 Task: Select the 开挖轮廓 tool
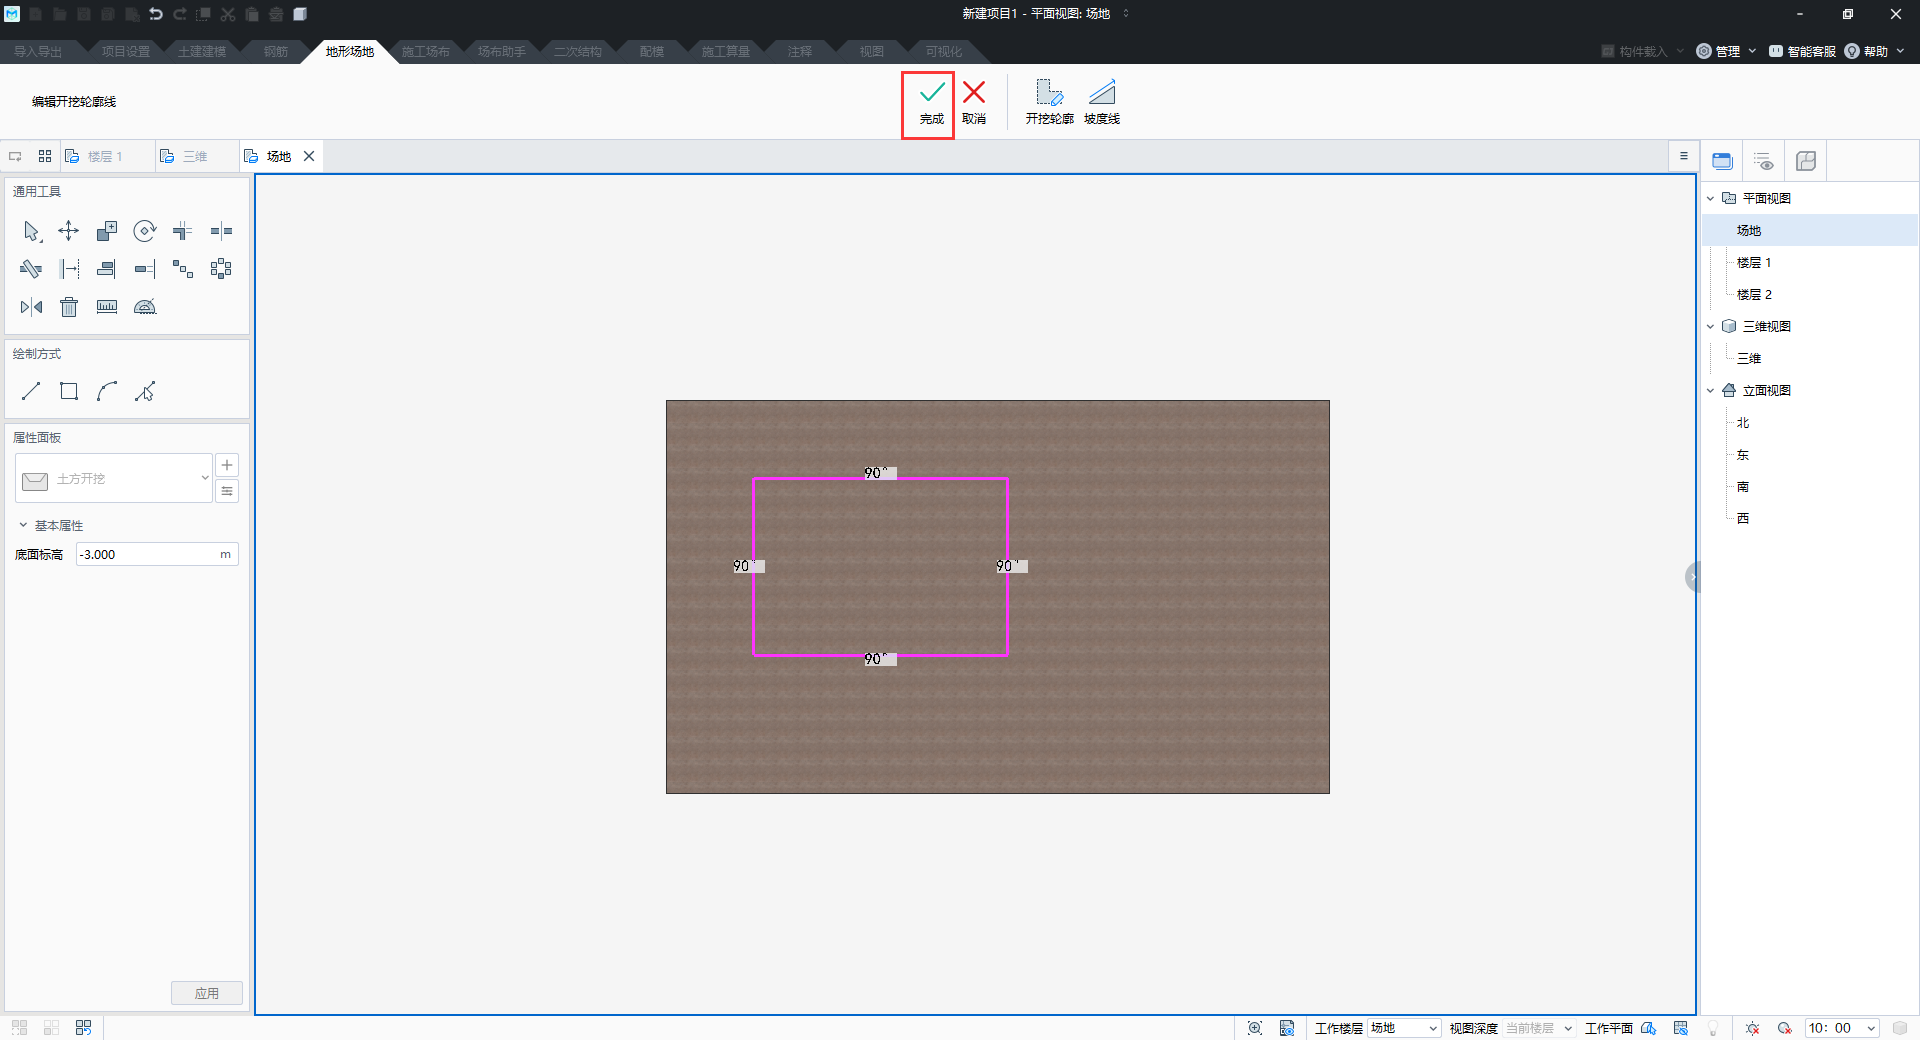click(x=1049, y=104)
